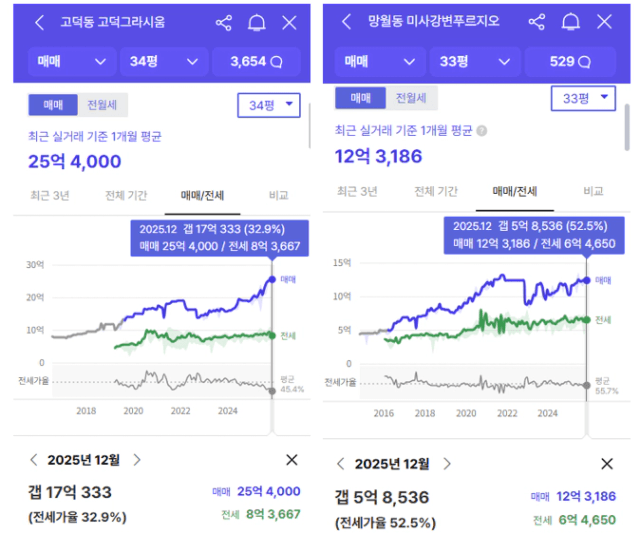
Task: Go back from 미사강변푸르지오 page
Action: coord(347,21)
